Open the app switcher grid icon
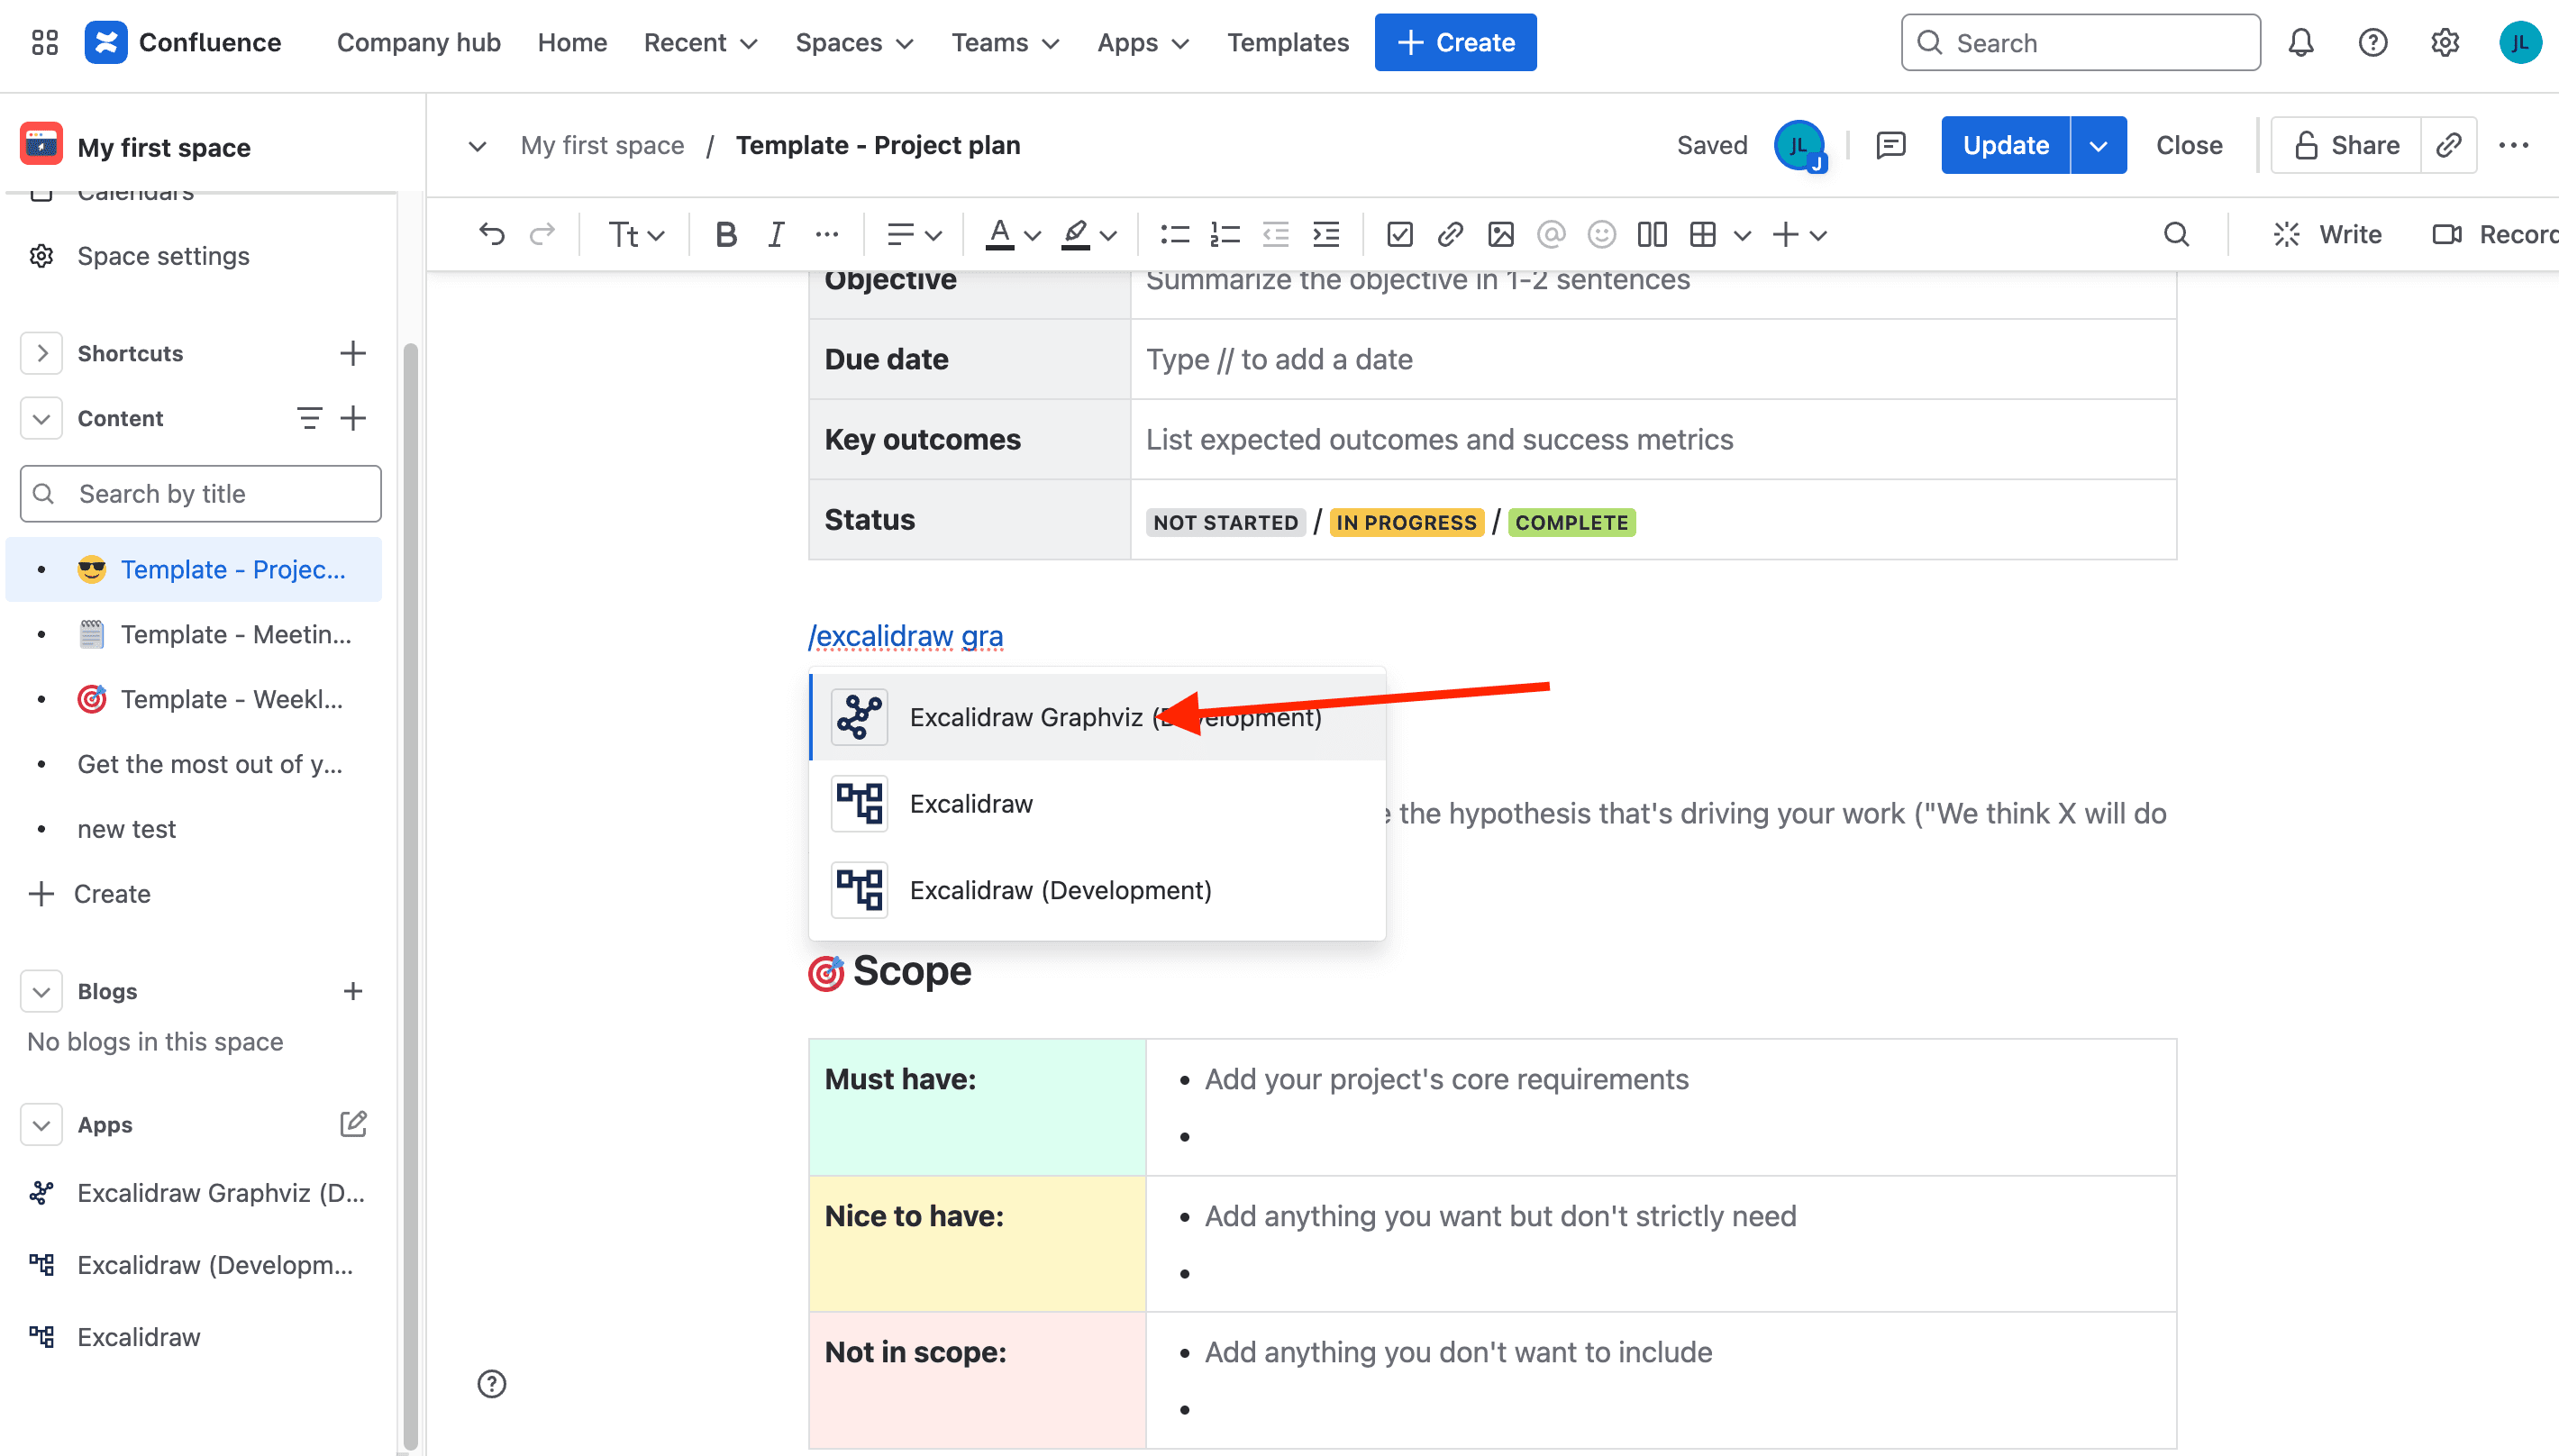This screenshot has height=1456, width=2559. click(44, 42)
